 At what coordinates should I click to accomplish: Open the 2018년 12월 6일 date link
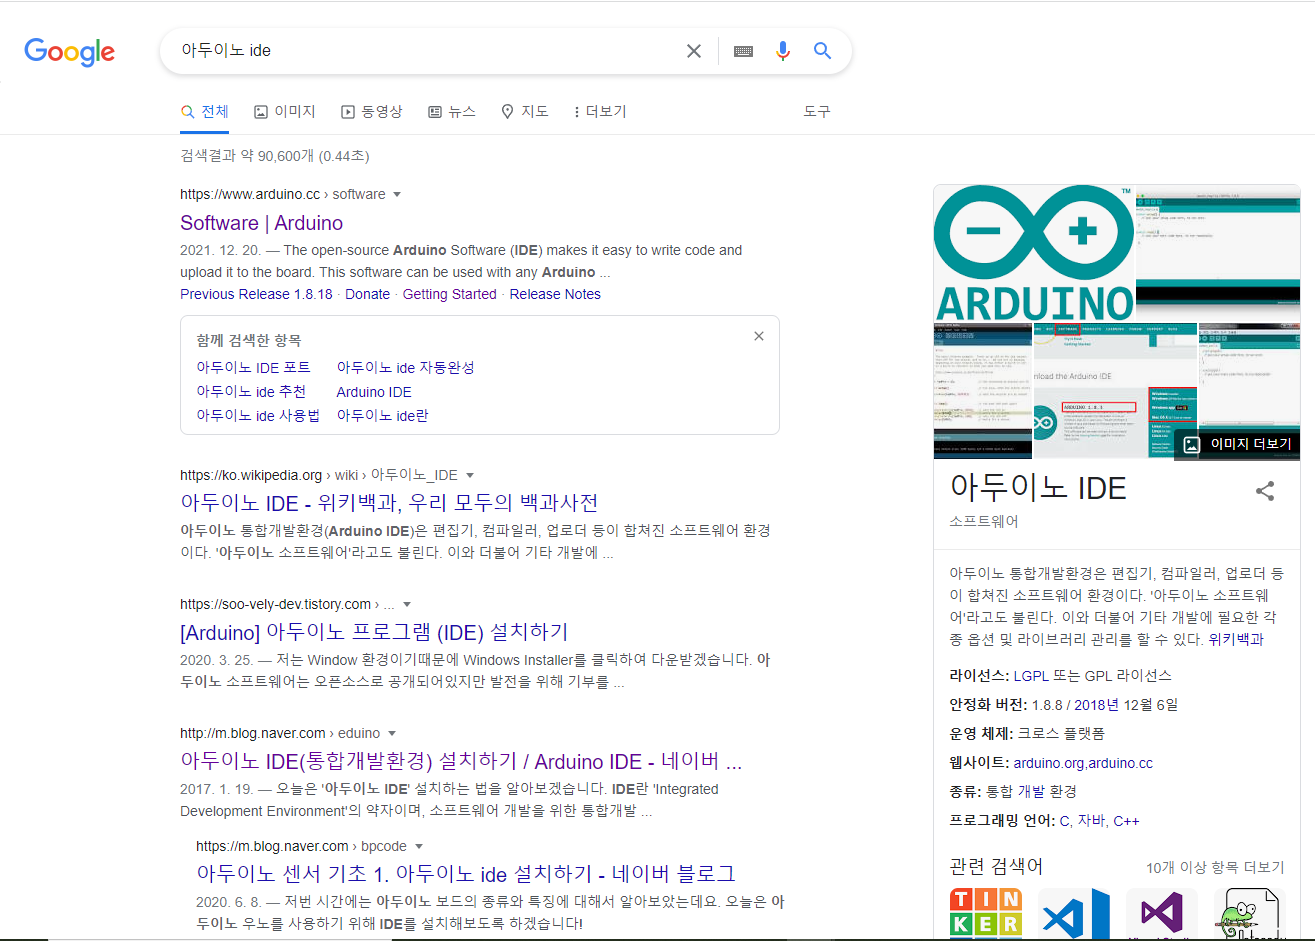coord(1126,705)
